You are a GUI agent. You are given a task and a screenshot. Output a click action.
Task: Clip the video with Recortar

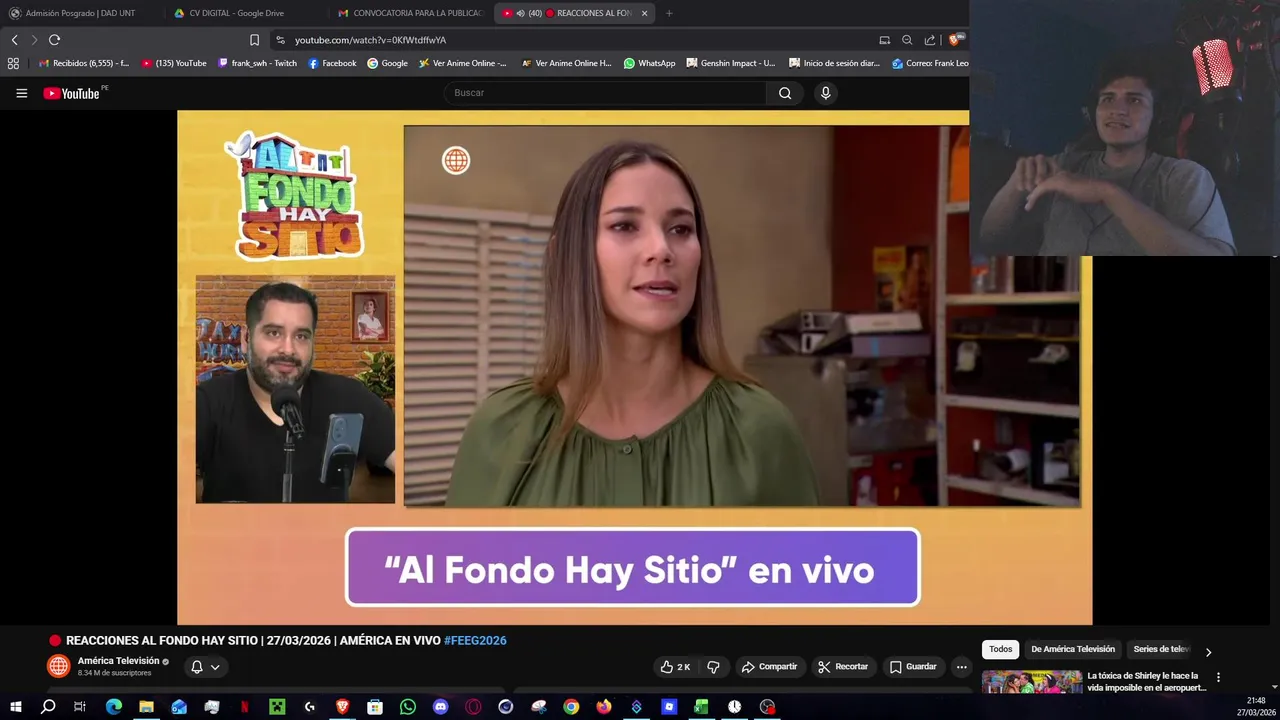click(x=842, y=667)
